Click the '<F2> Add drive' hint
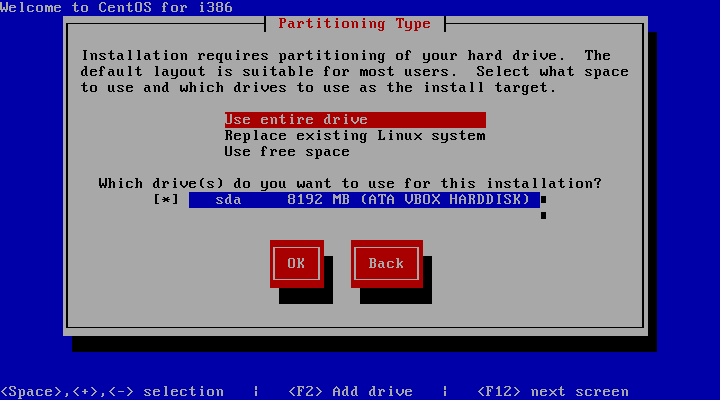Viewport: 720px width, 400px height. tap(350, 392)
